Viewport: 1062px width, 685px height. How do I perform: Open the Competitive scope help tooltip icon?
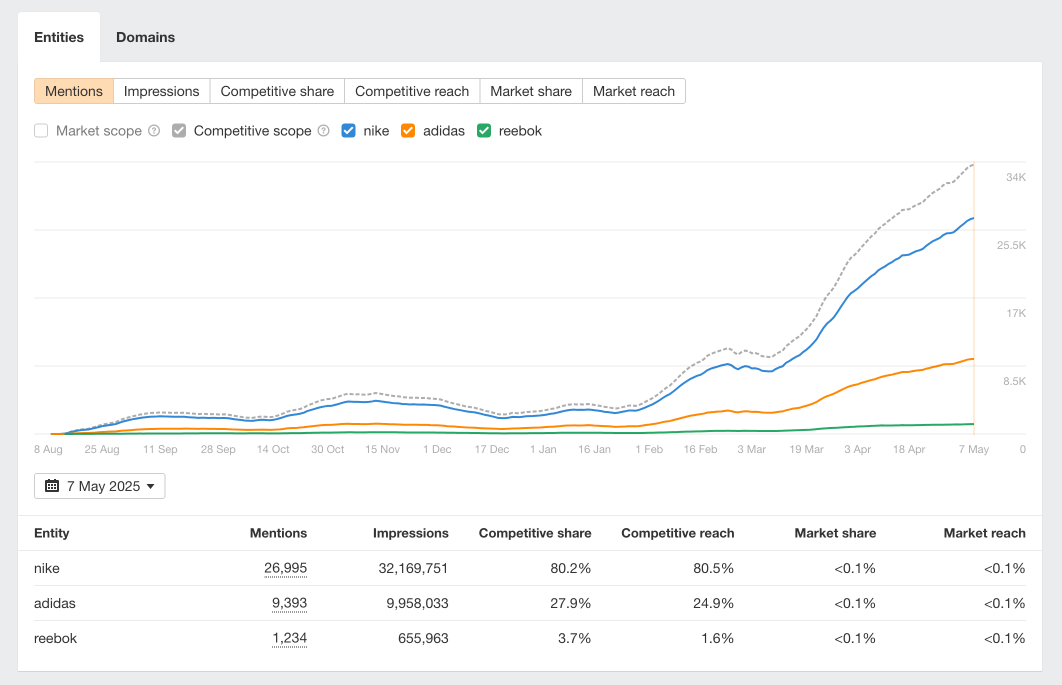(324, 131)
